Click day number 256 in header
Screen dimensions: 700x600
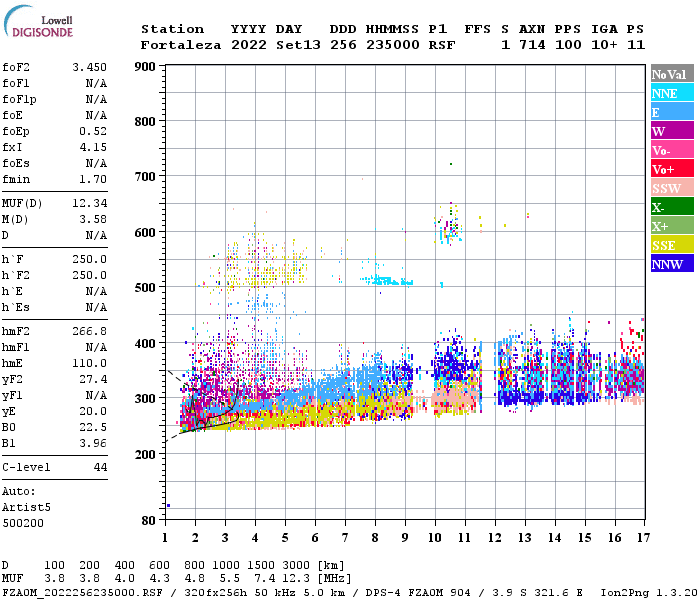343,45
